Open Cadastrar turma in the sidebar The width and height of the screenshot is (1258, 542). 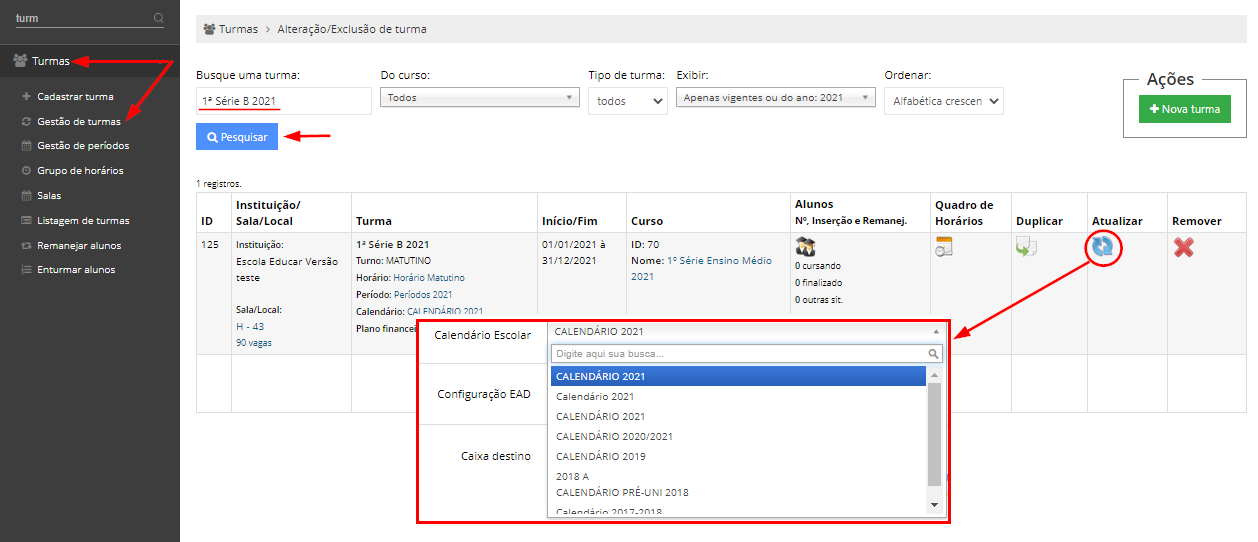click(x=75, y=97)
